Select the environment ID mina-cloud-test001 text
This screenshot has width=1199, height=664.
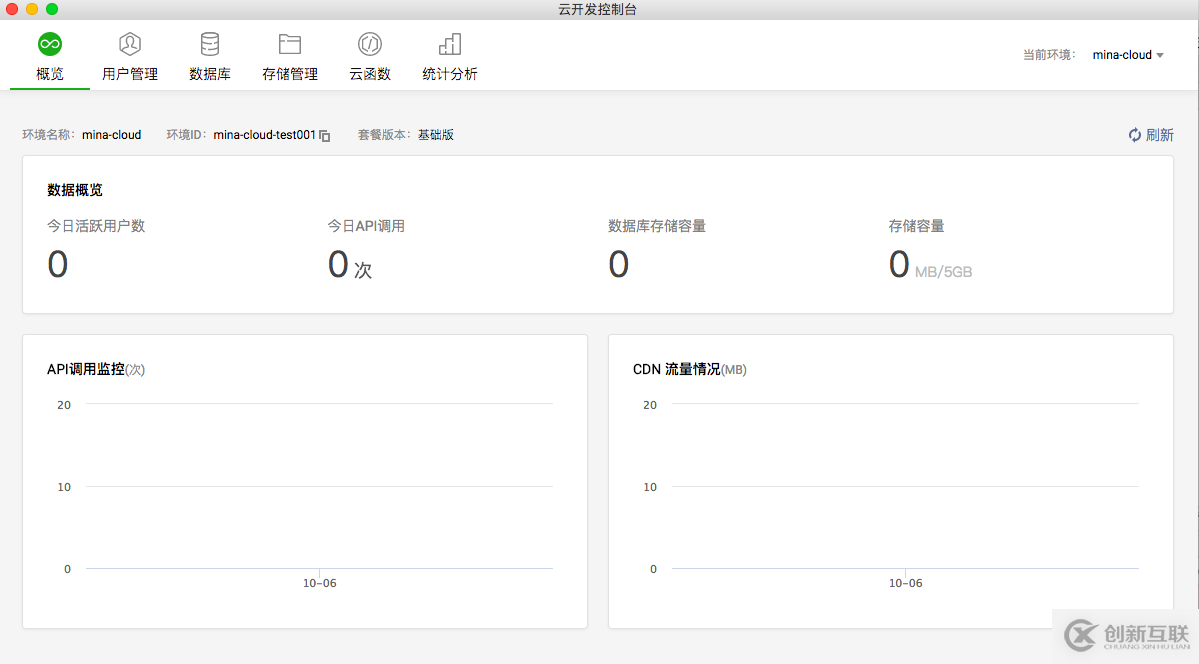[x=265, y=135]
